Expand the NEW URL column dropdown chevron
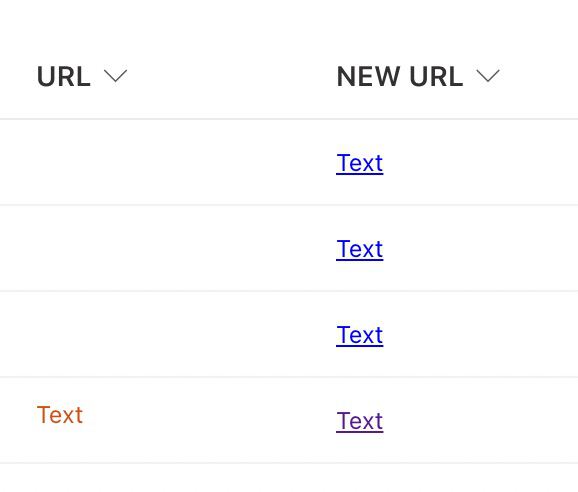Screen dimensions: 578x492 [x=488, y=76]
